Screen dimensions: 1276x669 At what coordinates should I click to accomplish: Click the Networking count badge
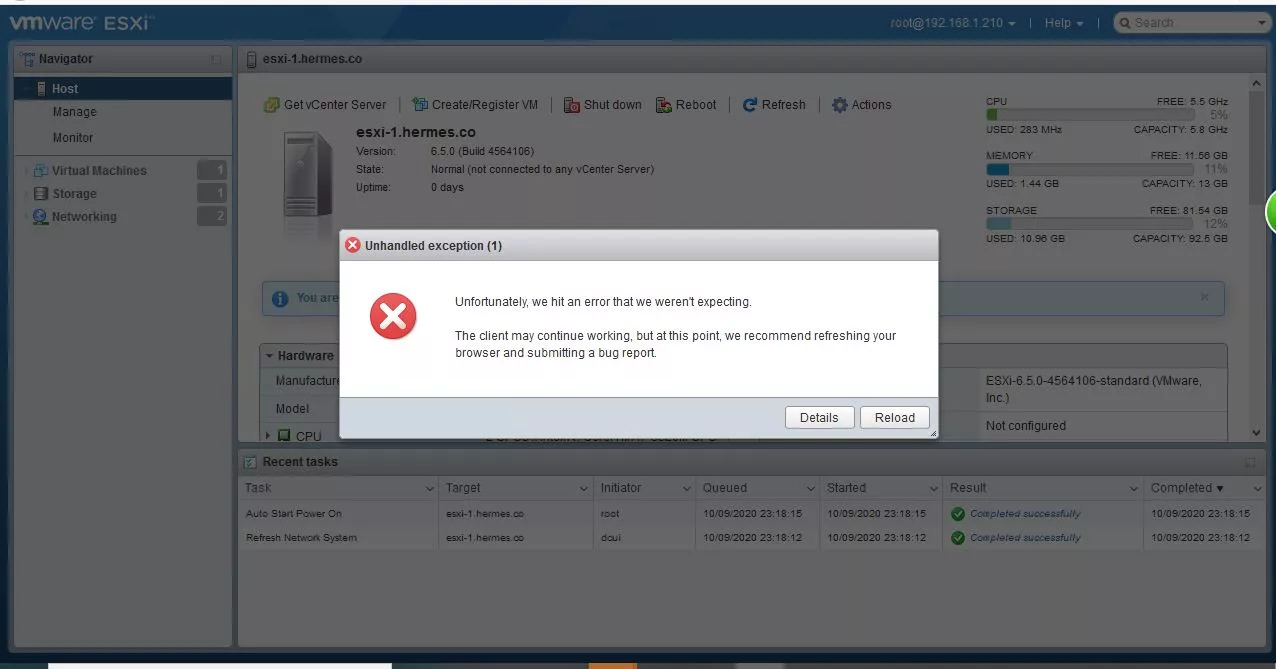[212, 217]
